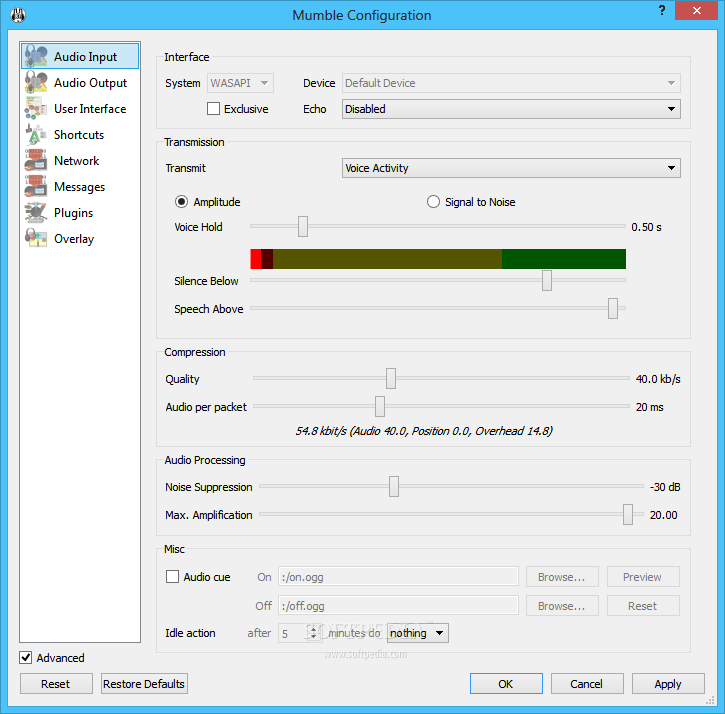This screenshot has width=725, height=714.
Task: Click the Speech Above slider handle
Action: click(x=613, y=308)
